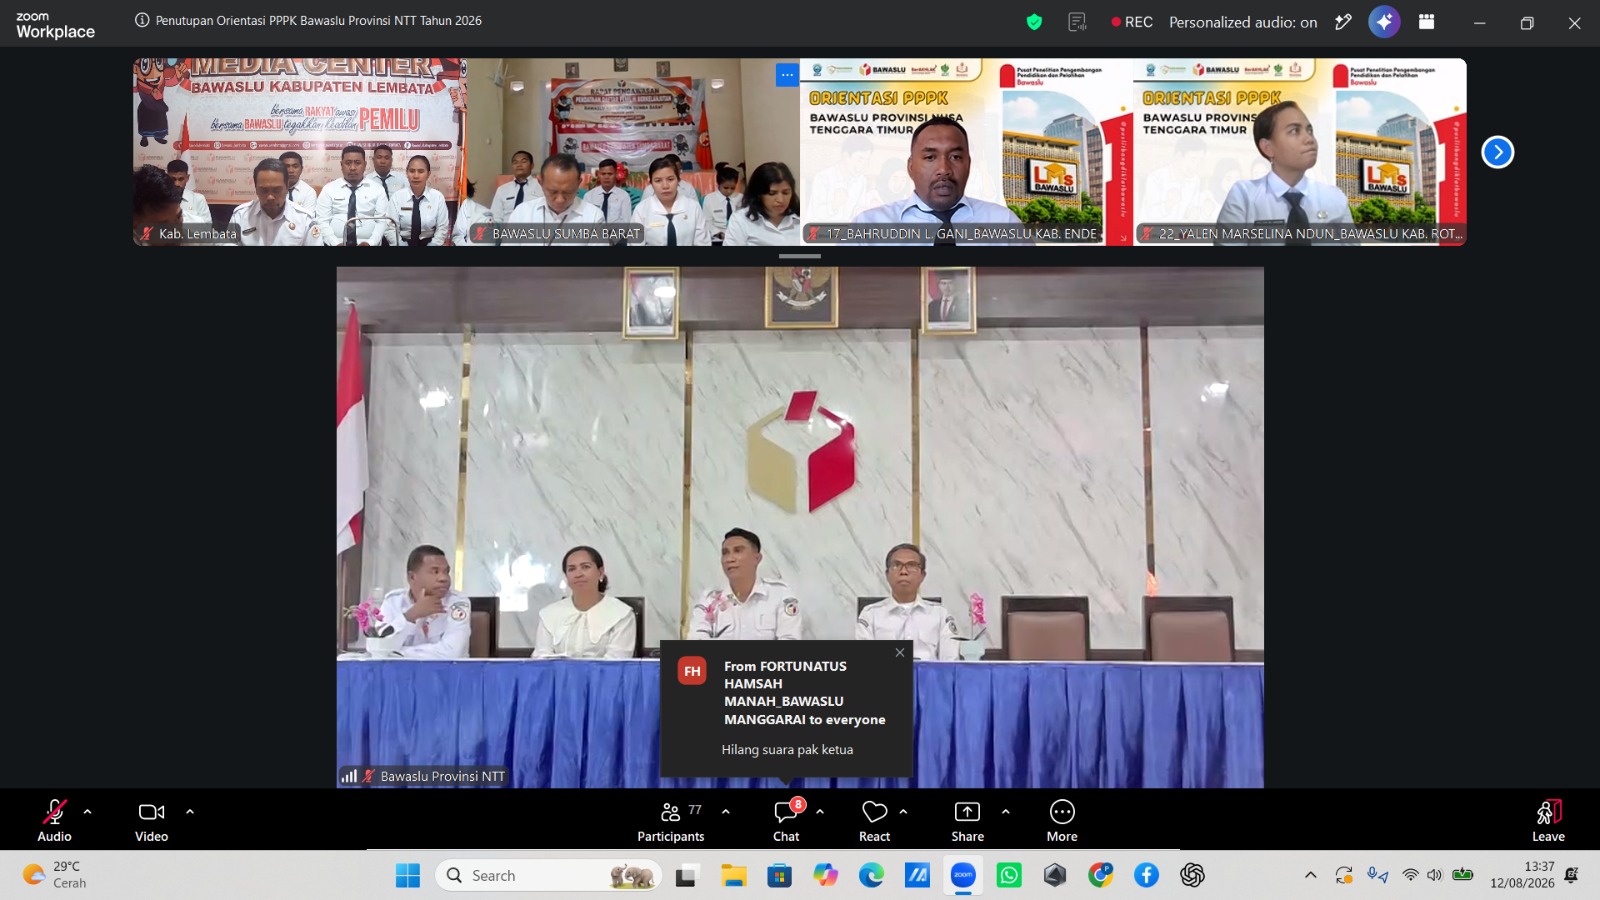Screen dimensions: 1600x900
Task: Open the Participants panel
Action: click(671, 820)
